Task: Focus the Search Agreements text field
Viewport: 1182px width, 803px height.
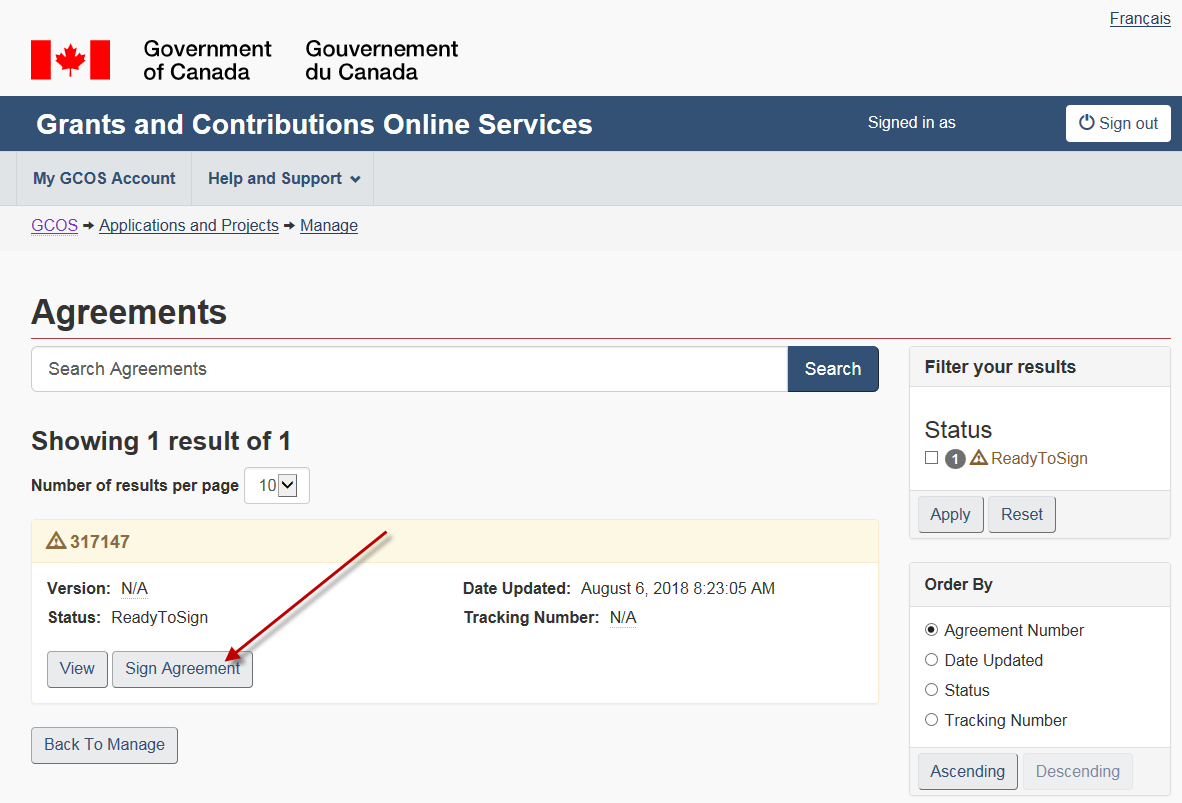Action: (410, 369)
